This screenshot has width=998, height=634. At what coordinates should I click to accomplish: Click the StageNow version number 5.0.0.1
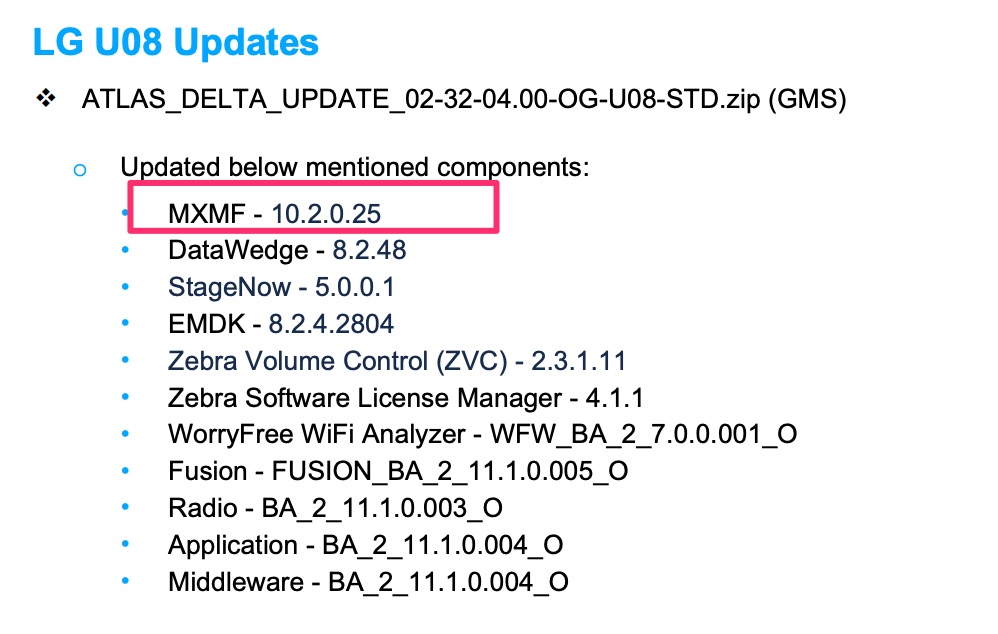pos(354,287)
